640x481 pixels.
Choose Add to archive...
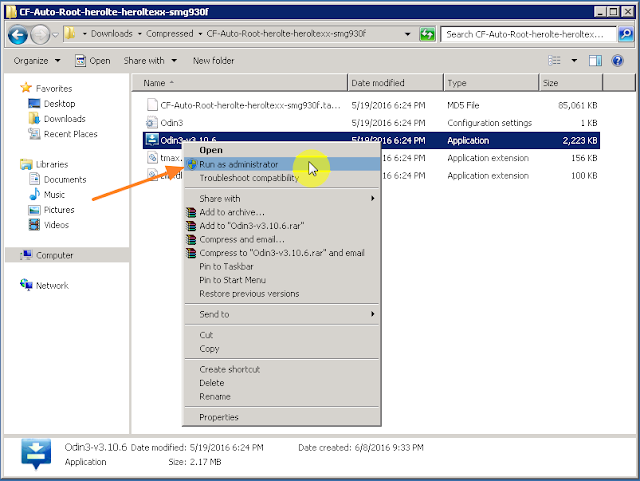(x=282, y=212)
